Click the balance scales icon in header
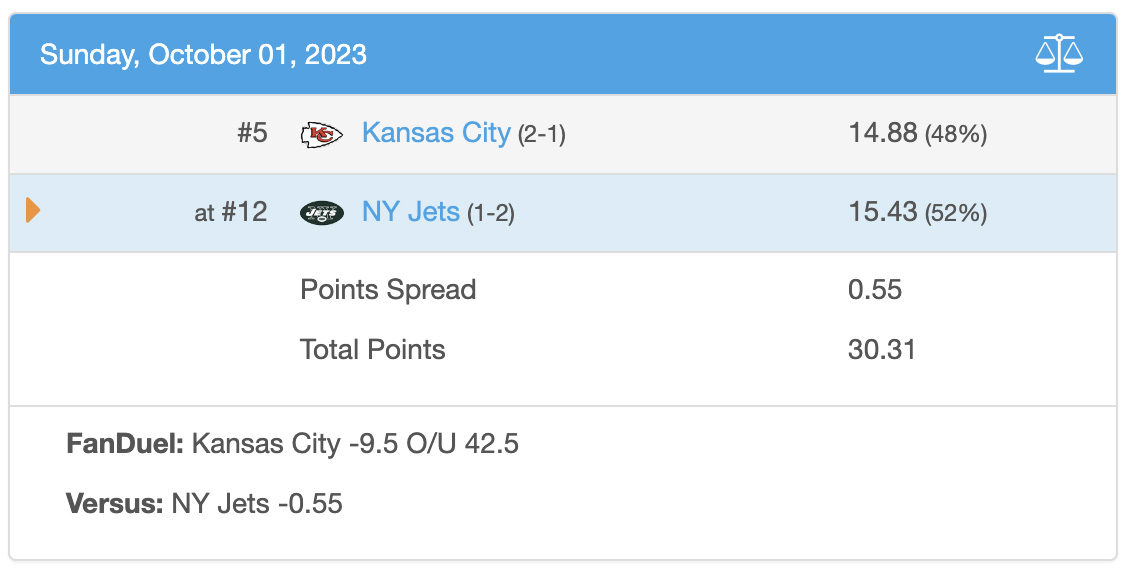 pos(1059,54)
